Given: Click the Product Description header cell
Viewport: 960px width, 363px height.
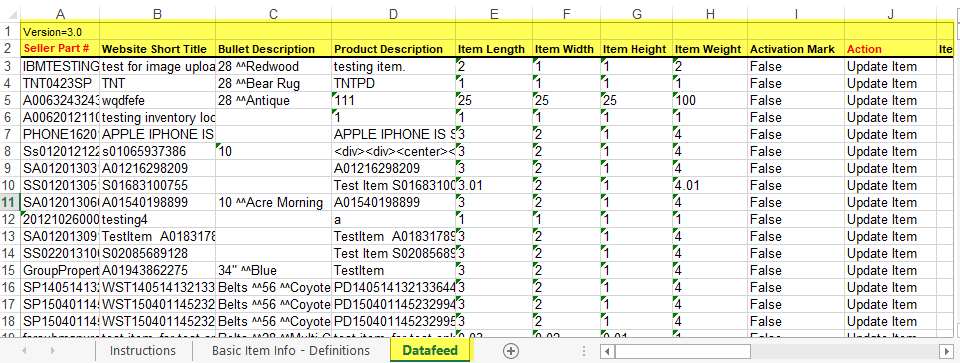Looking at the screenshot, I should (x=393, y=48).
